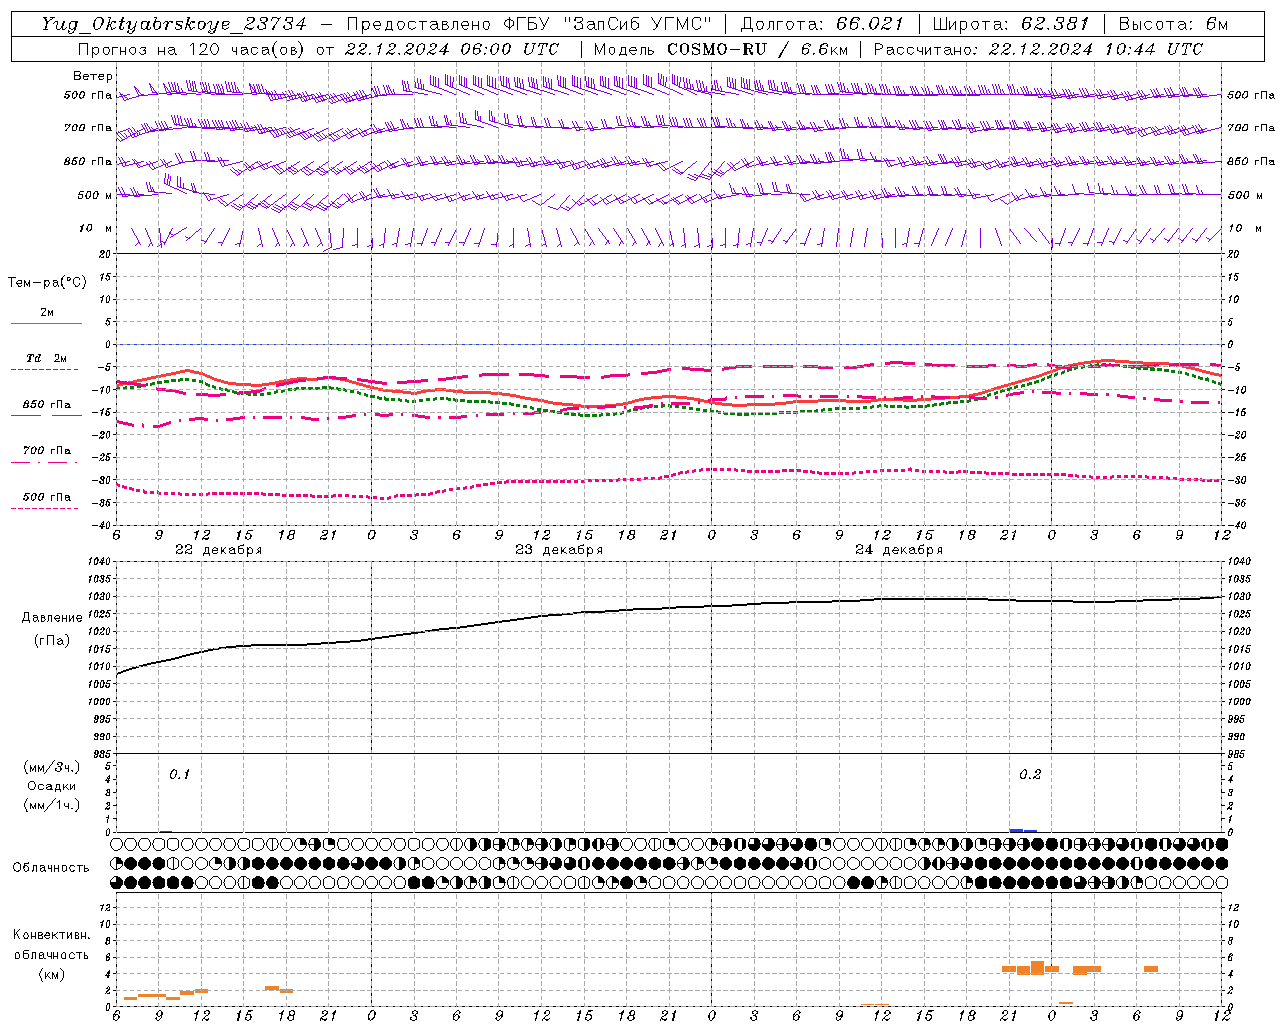This screenshot has width=1280, height=1024.
Task: Click the model label COSMO-RU / 6.6км
Action: pos(757,49)
